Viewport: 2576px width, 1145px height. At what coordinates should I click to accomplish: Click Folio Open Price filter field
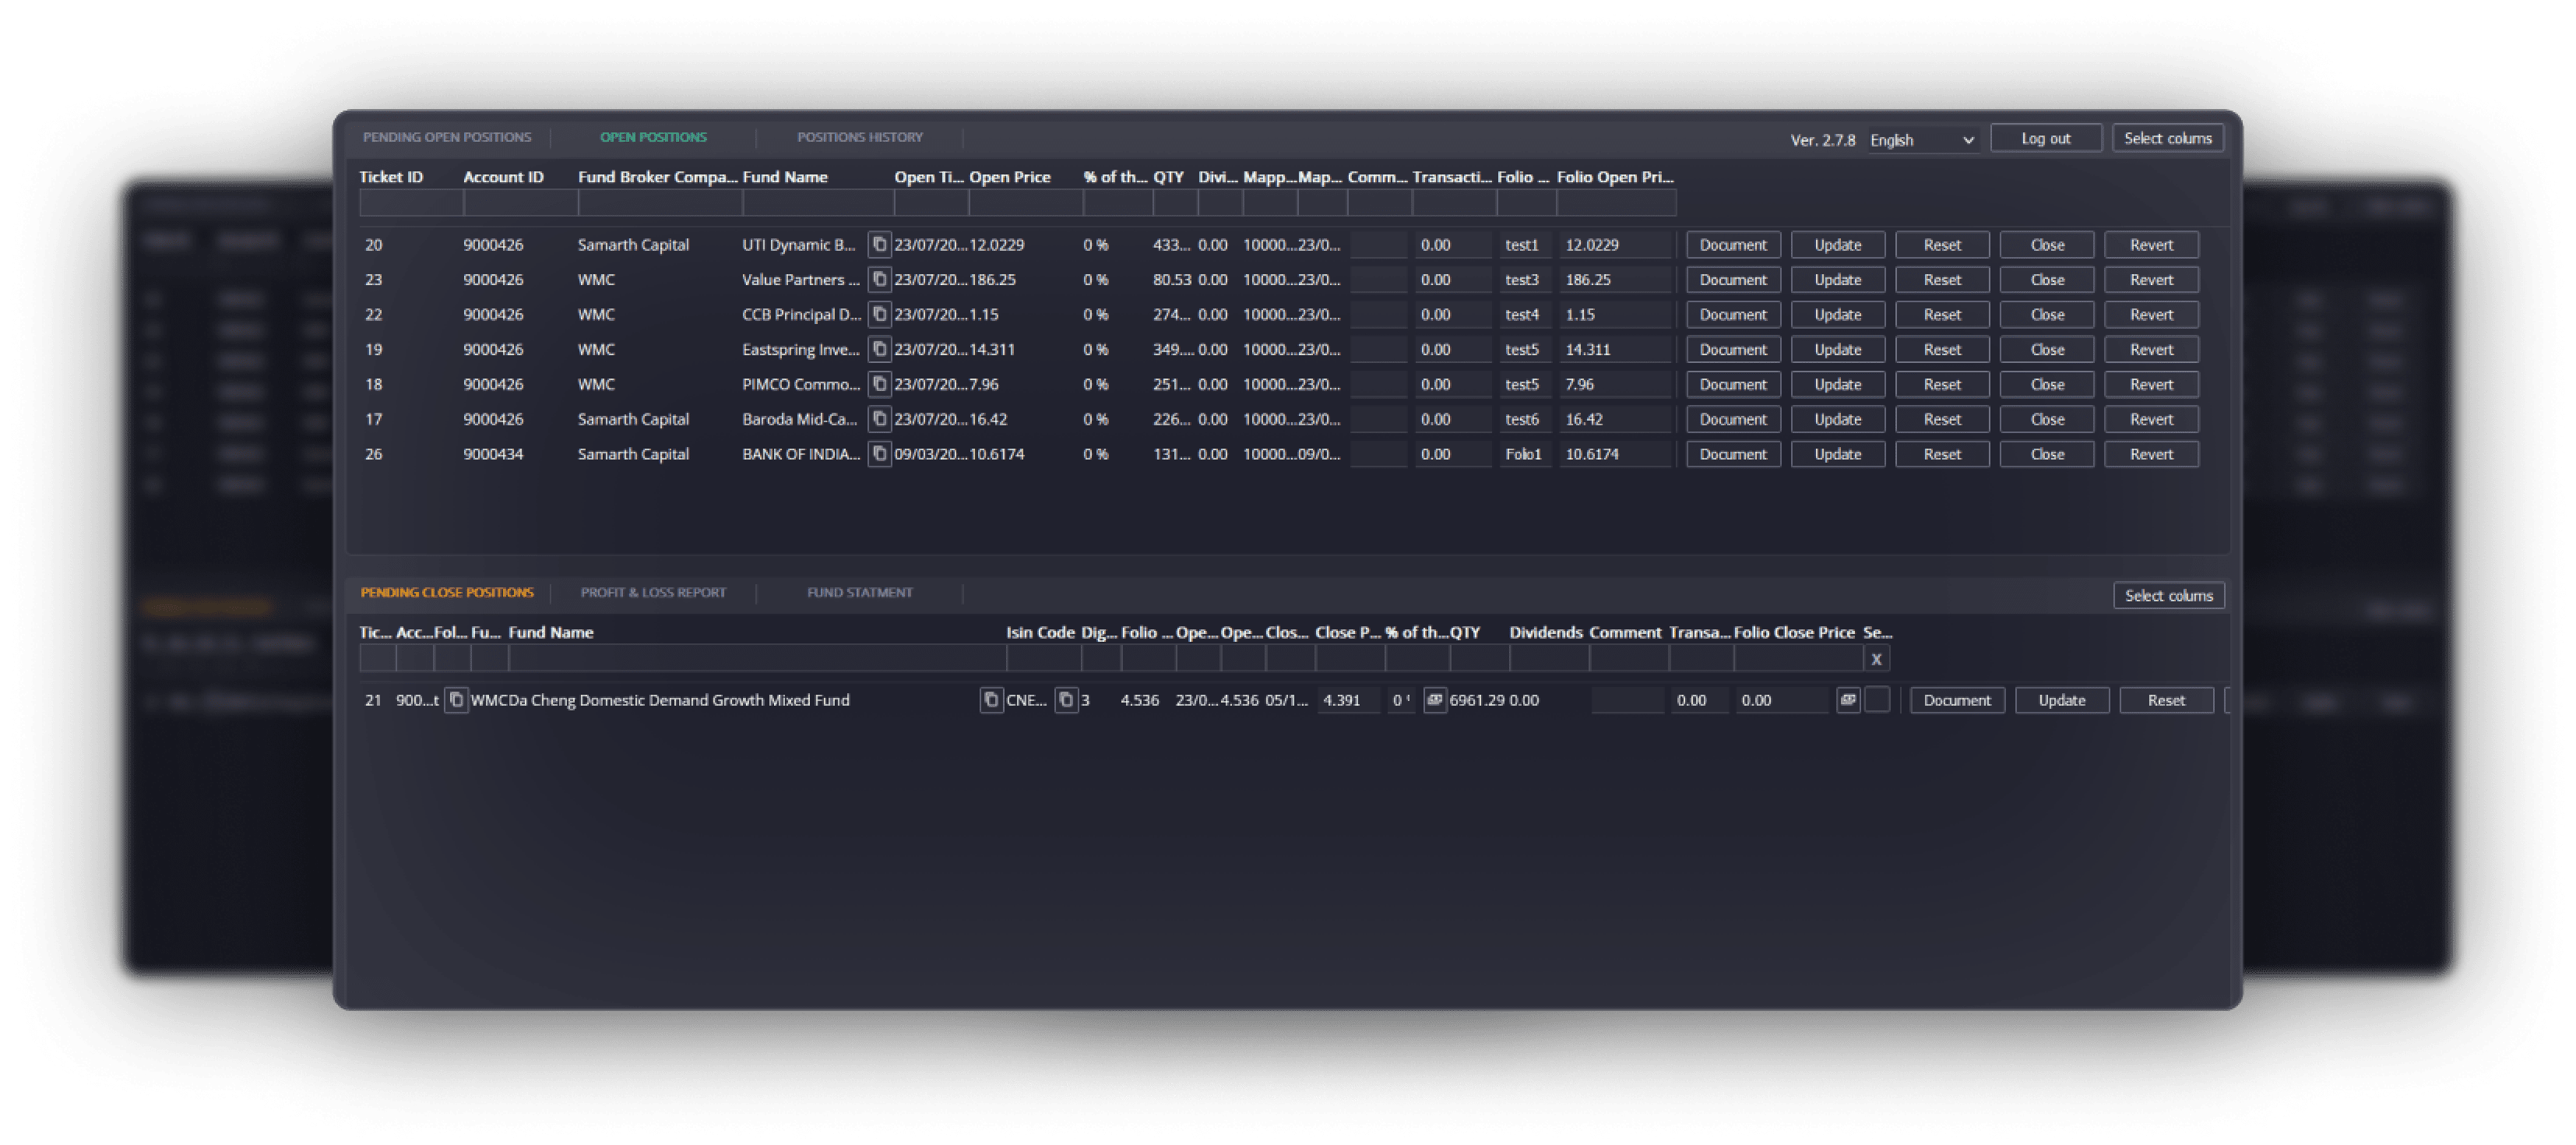1616,203
